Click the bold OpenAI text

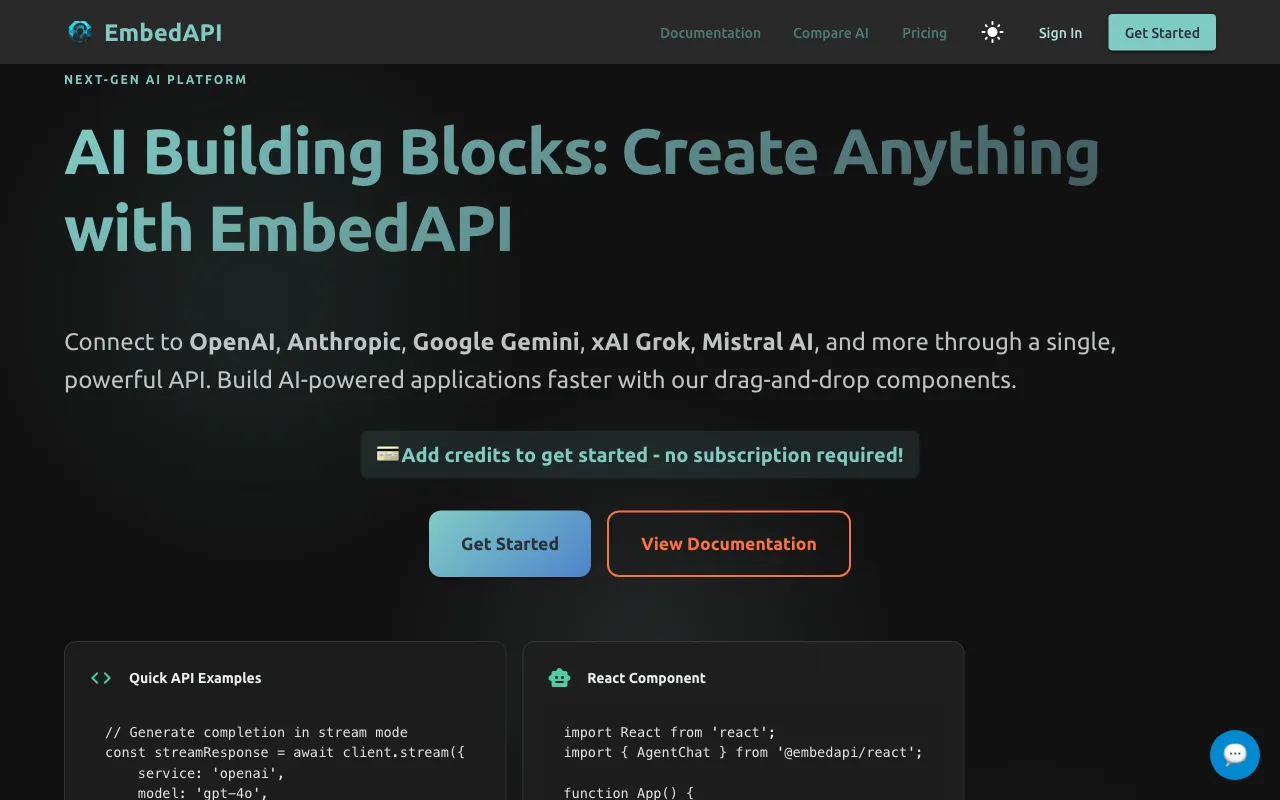[x=232, y=342]
